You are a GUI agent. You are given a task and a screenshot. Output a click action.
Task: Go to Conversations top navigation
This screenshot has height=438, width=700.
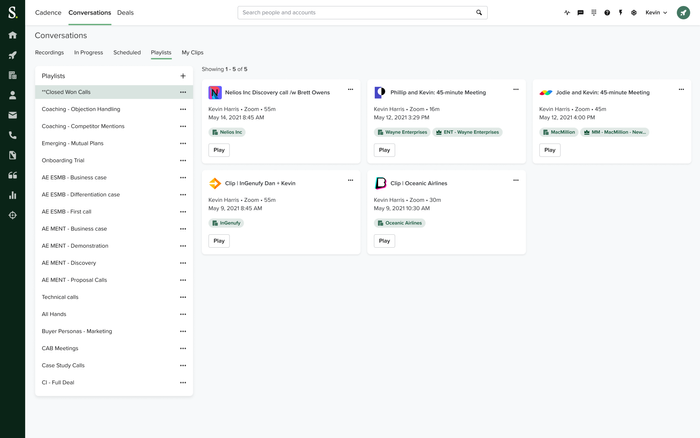pos(90,13)
